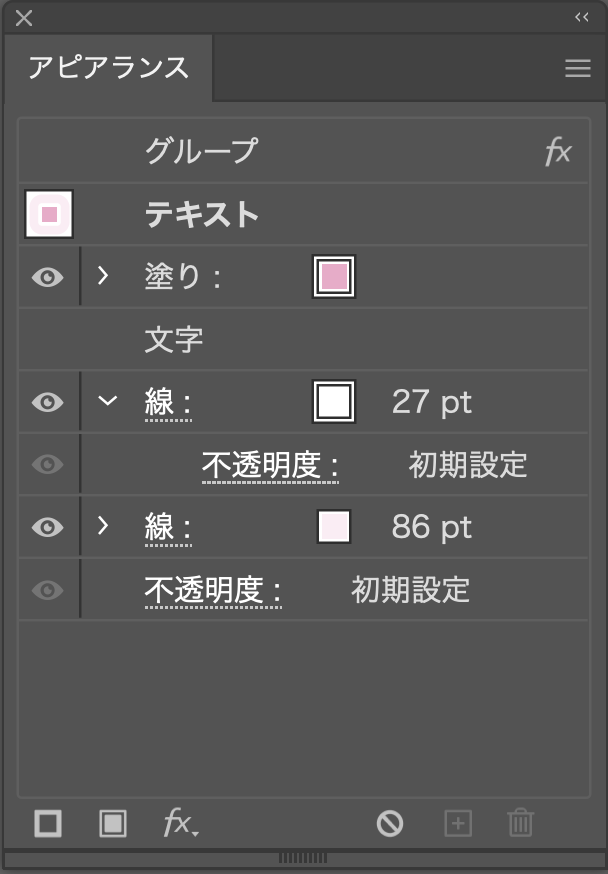The width and height of the screenshot is (608, 874).
Task: Hide the 塗り fill visibility eye
Action: tap(47, 277)
